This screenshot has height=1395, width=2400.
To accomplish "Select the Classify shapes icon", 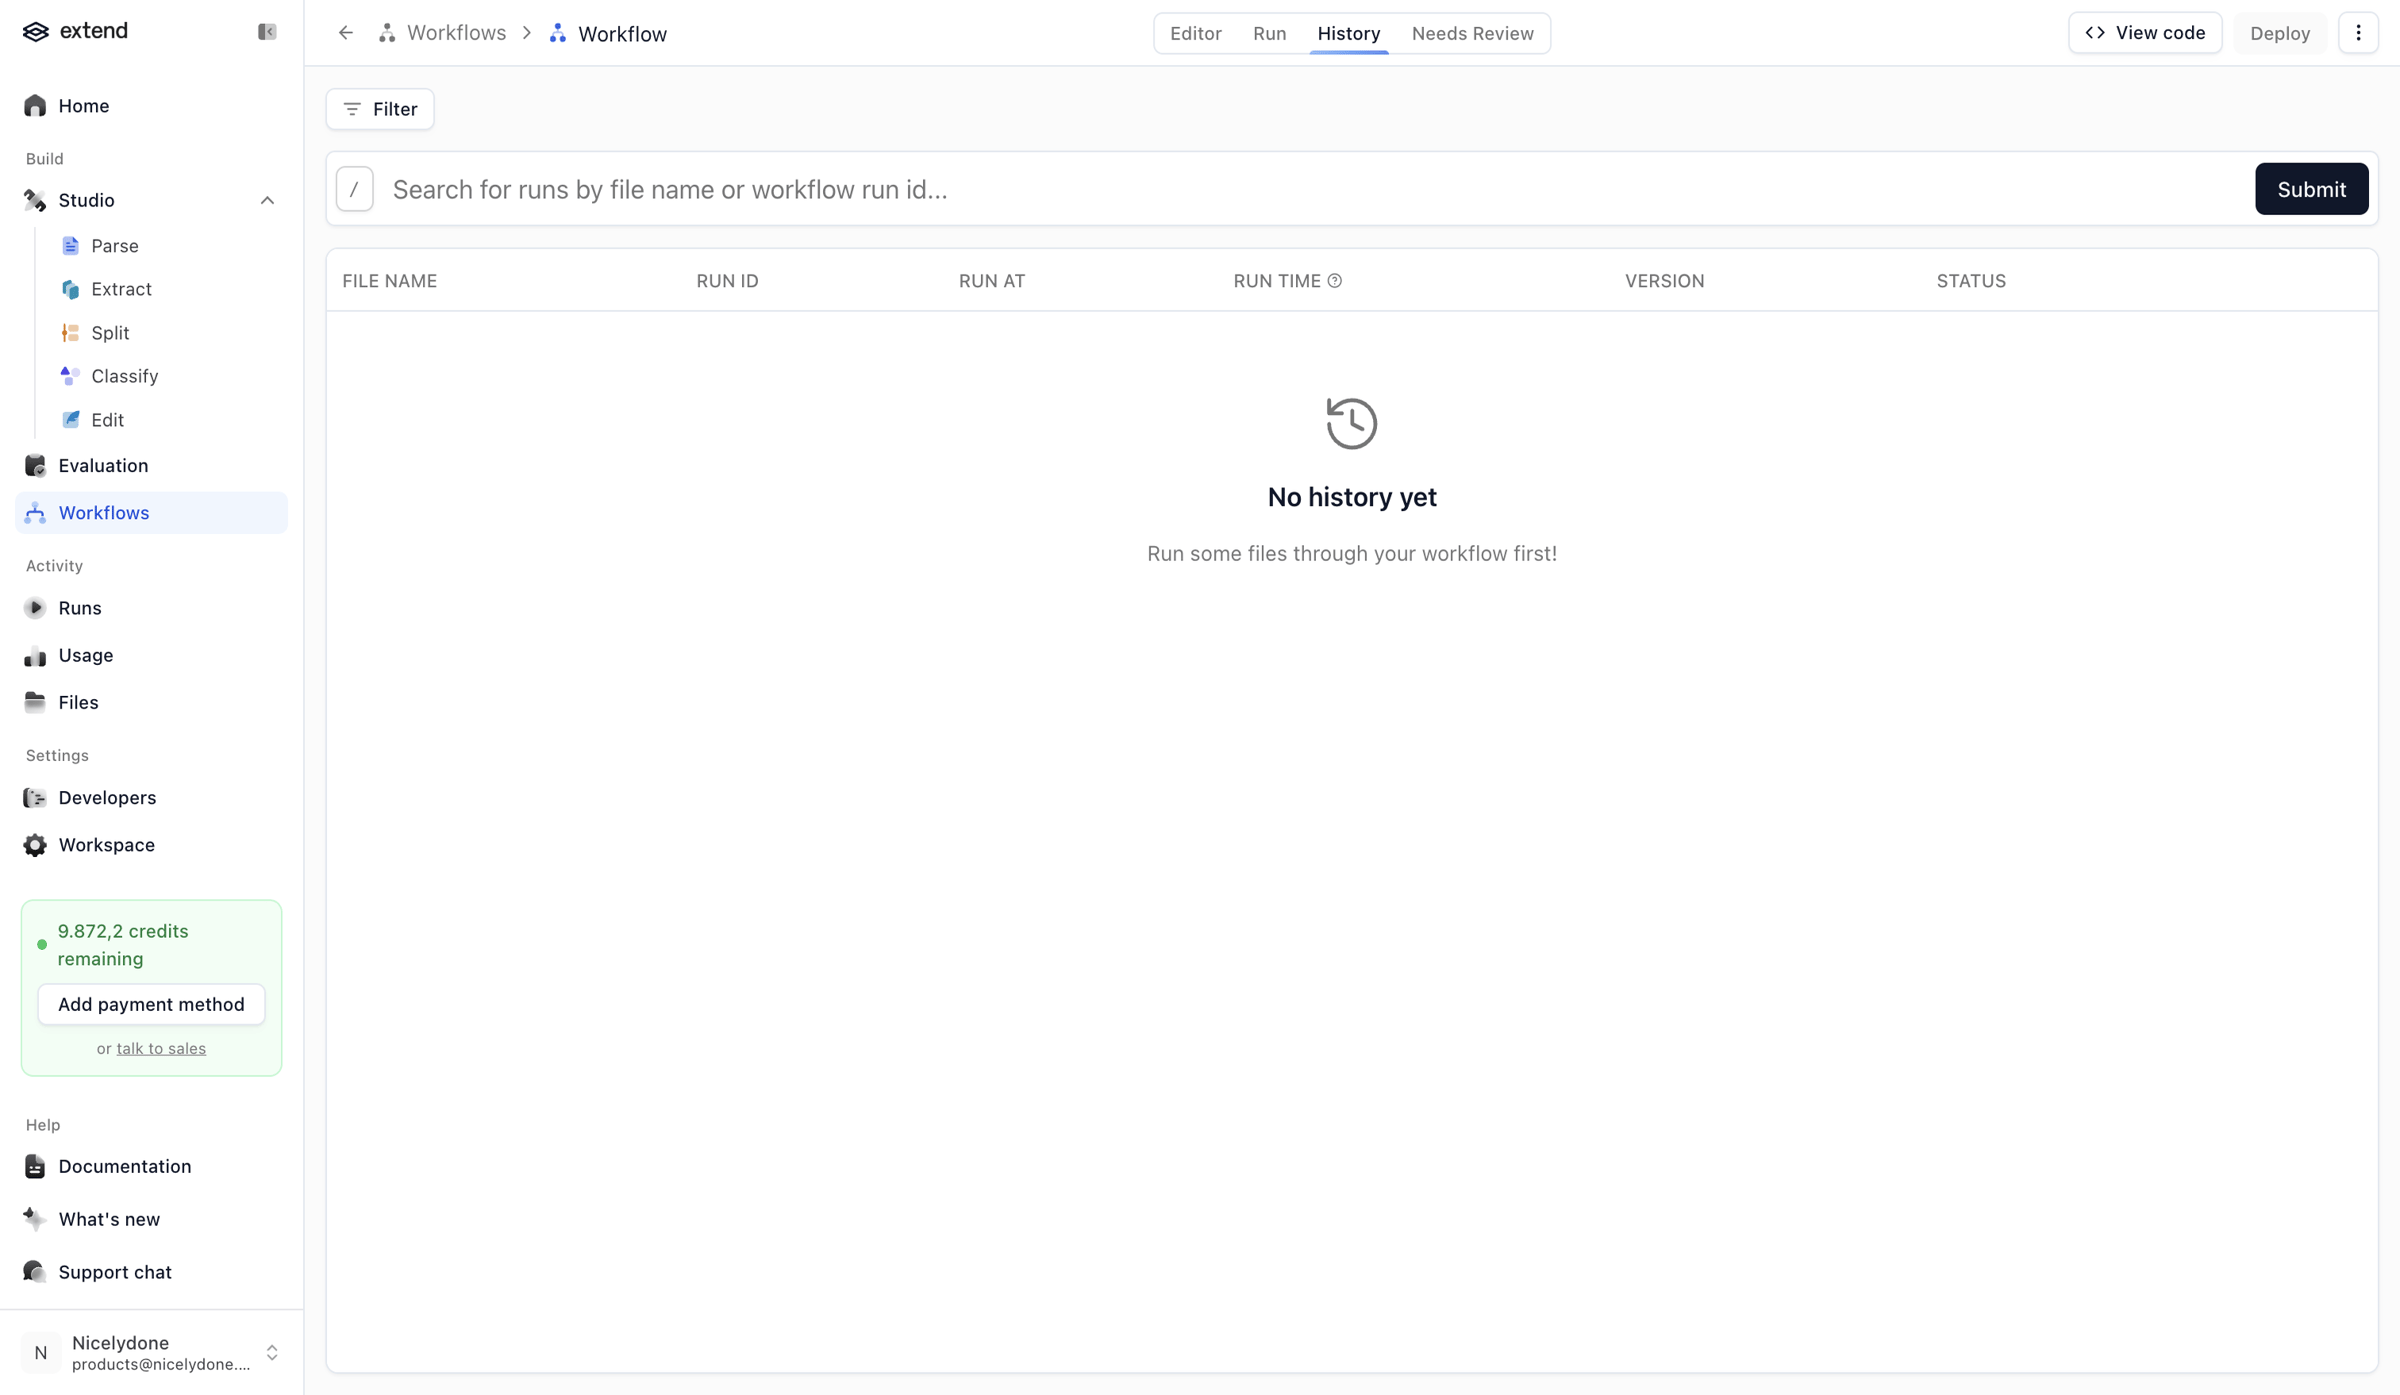I will [x=70, y=376].
